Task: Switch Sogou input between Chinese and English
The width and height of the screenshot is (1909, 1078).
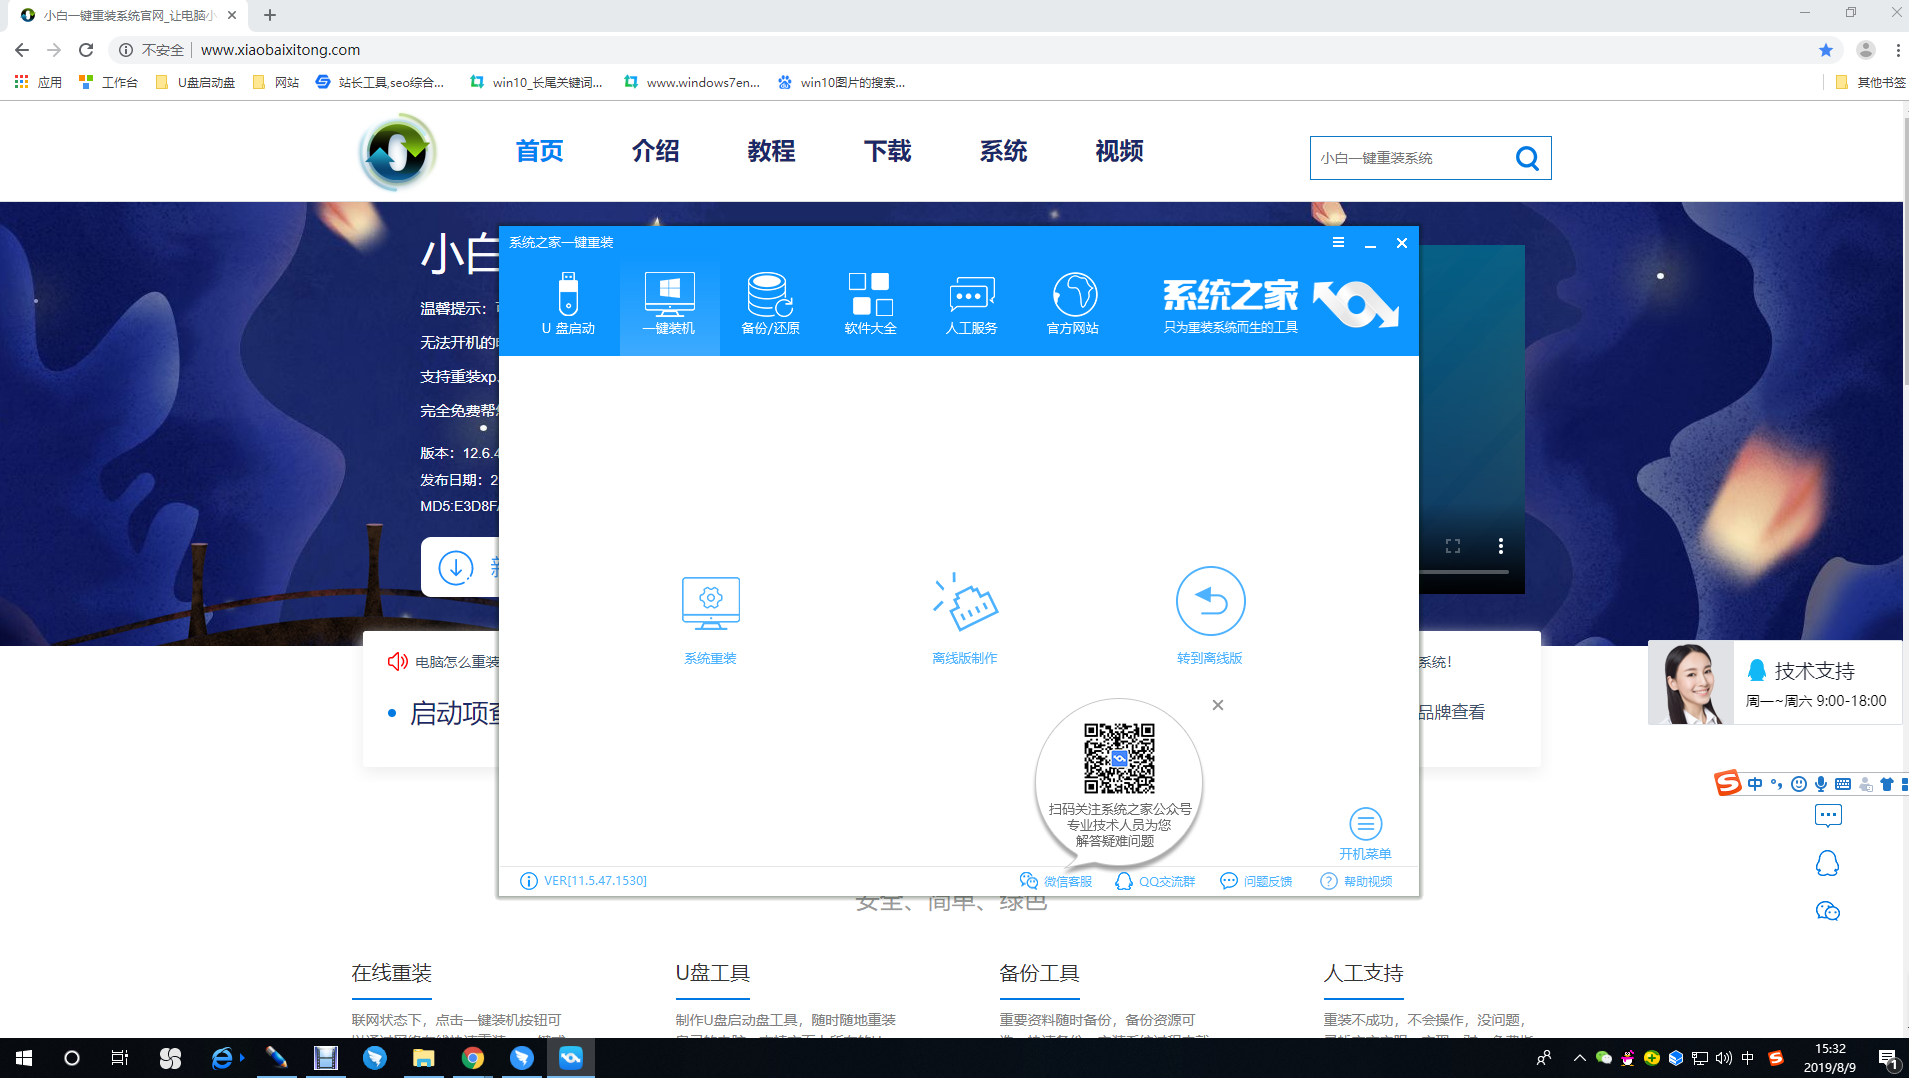Action: pos(1757,783)
